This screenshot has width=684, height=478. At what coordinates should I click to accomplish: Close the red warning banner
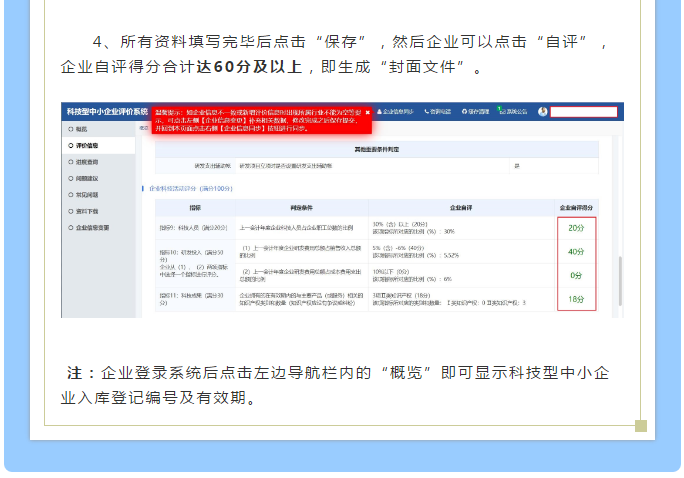click(368, 113)
